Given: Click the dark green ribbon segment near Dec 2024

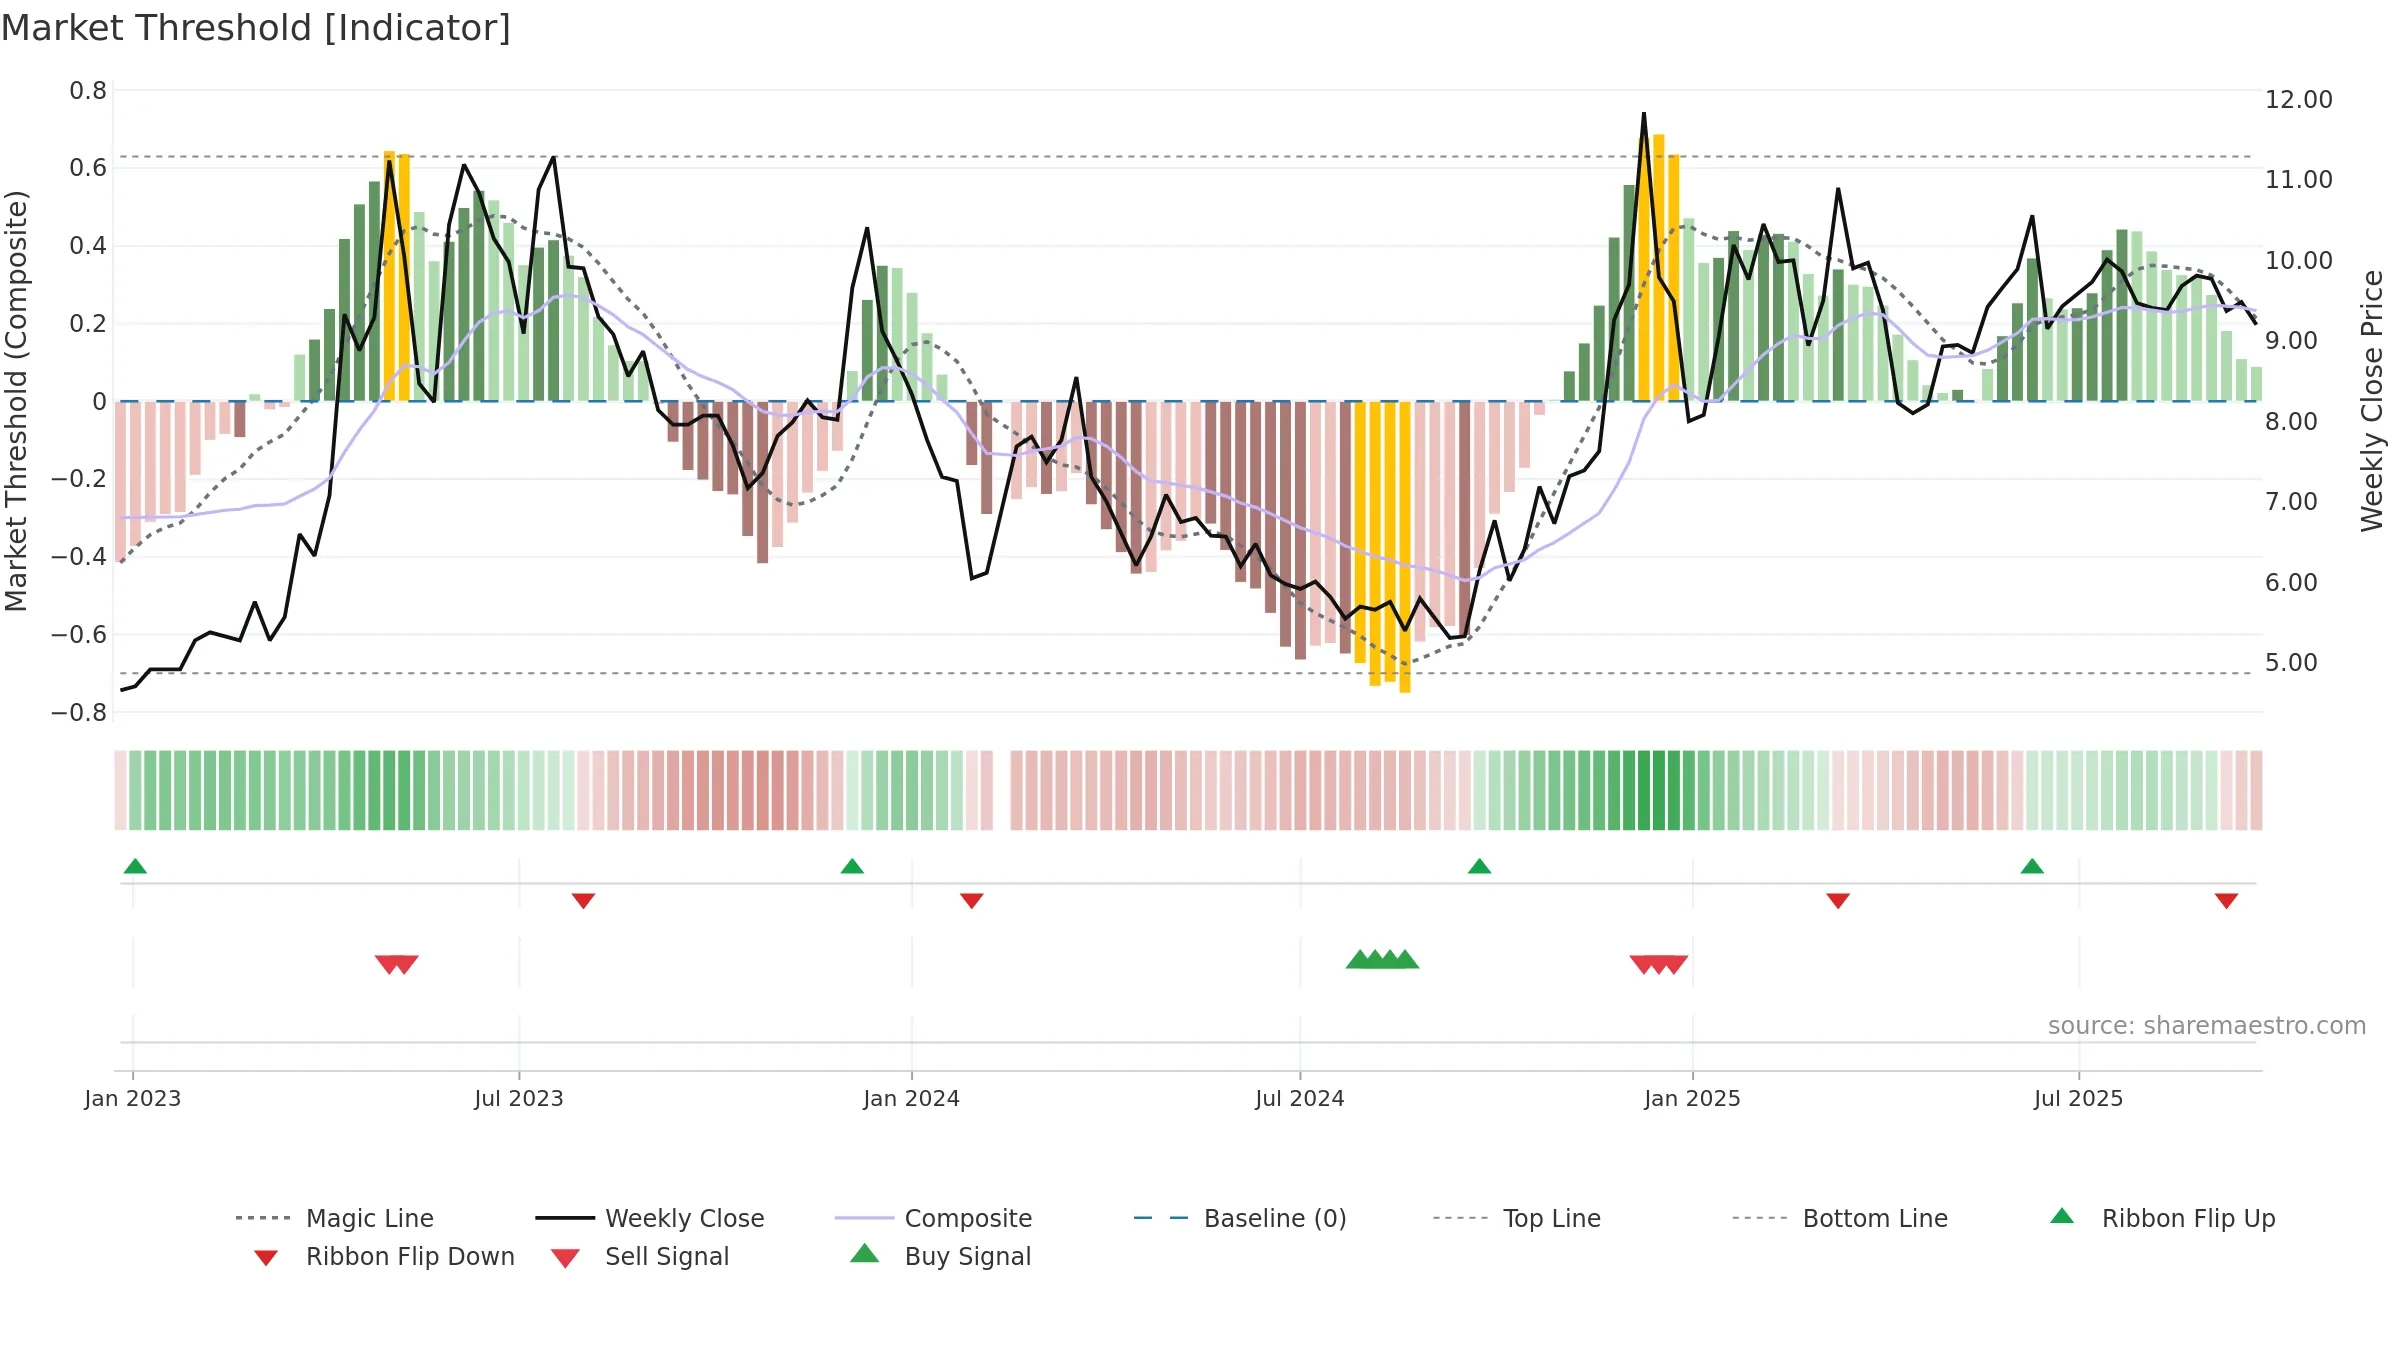Looking at the screenshot, I should tap(1658, 790).
